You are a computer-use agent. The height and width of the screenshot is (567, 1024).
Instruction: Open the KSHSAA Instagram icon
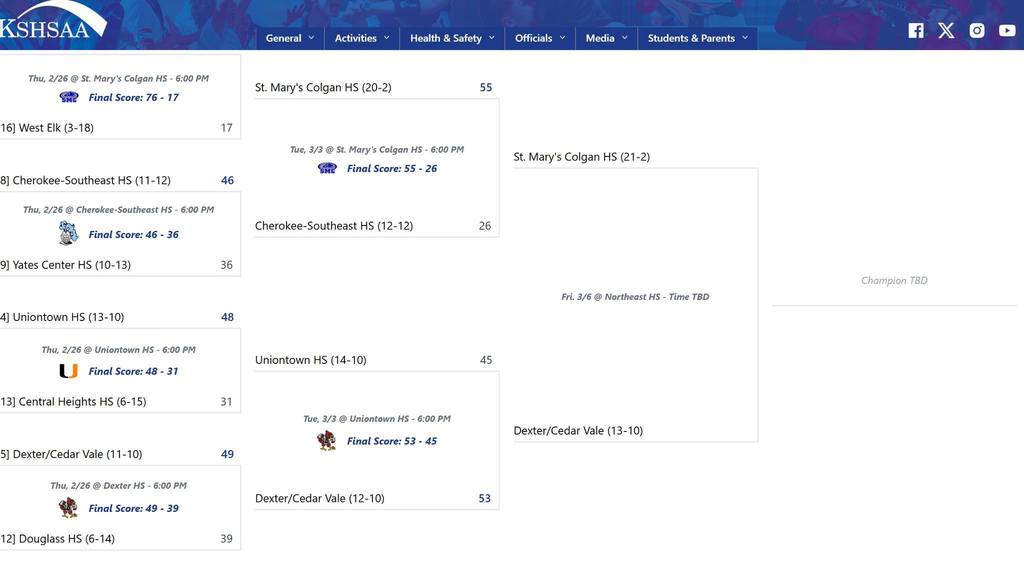tap(977, 30)
